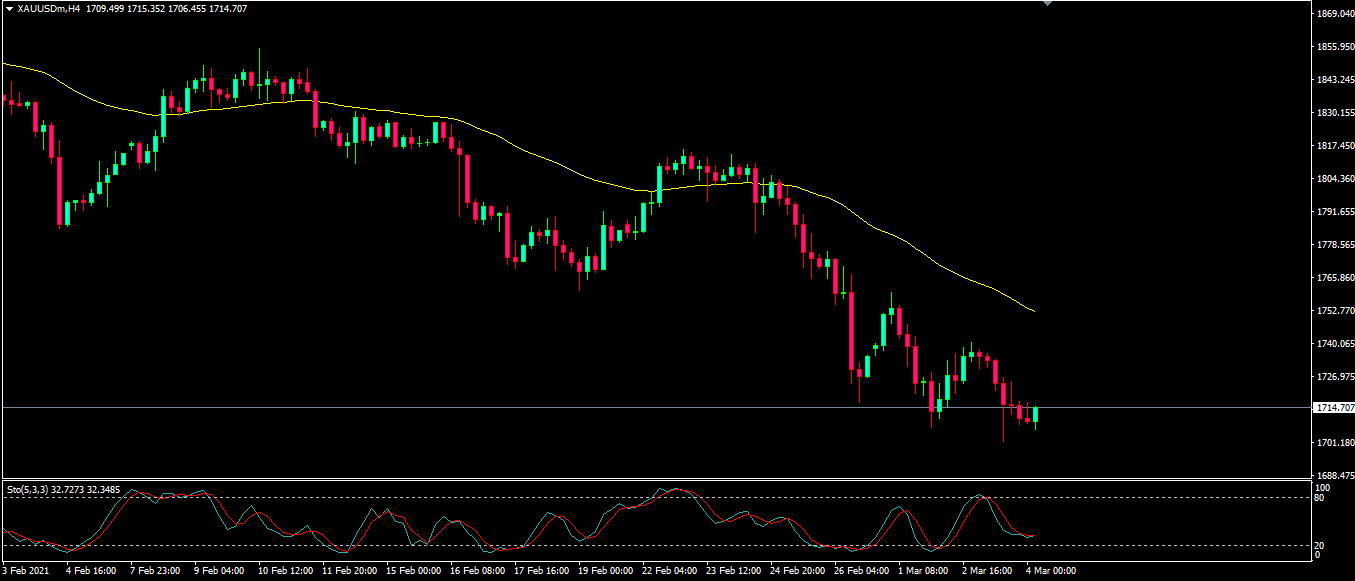Click the stochastic 20 level label

[x=1322, y=545]
